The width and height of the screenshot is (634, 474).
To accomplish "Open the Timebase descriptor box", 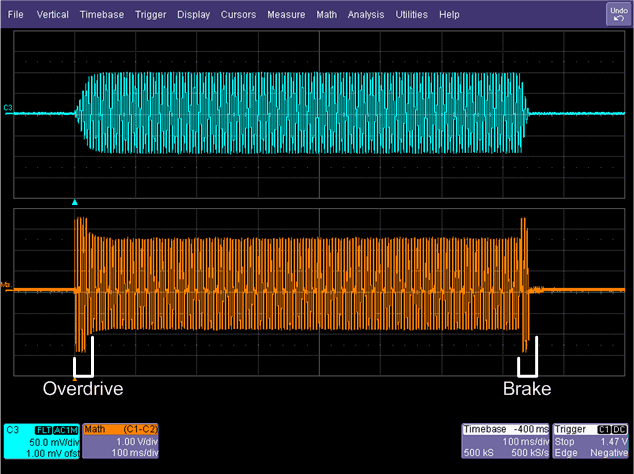I will (x=506, y=441).
